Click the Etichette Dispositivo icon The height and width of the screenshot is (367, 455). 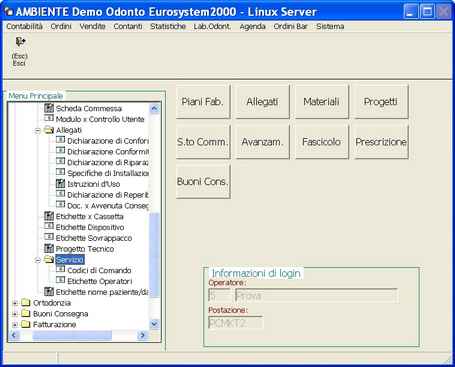tap(49, 226)
